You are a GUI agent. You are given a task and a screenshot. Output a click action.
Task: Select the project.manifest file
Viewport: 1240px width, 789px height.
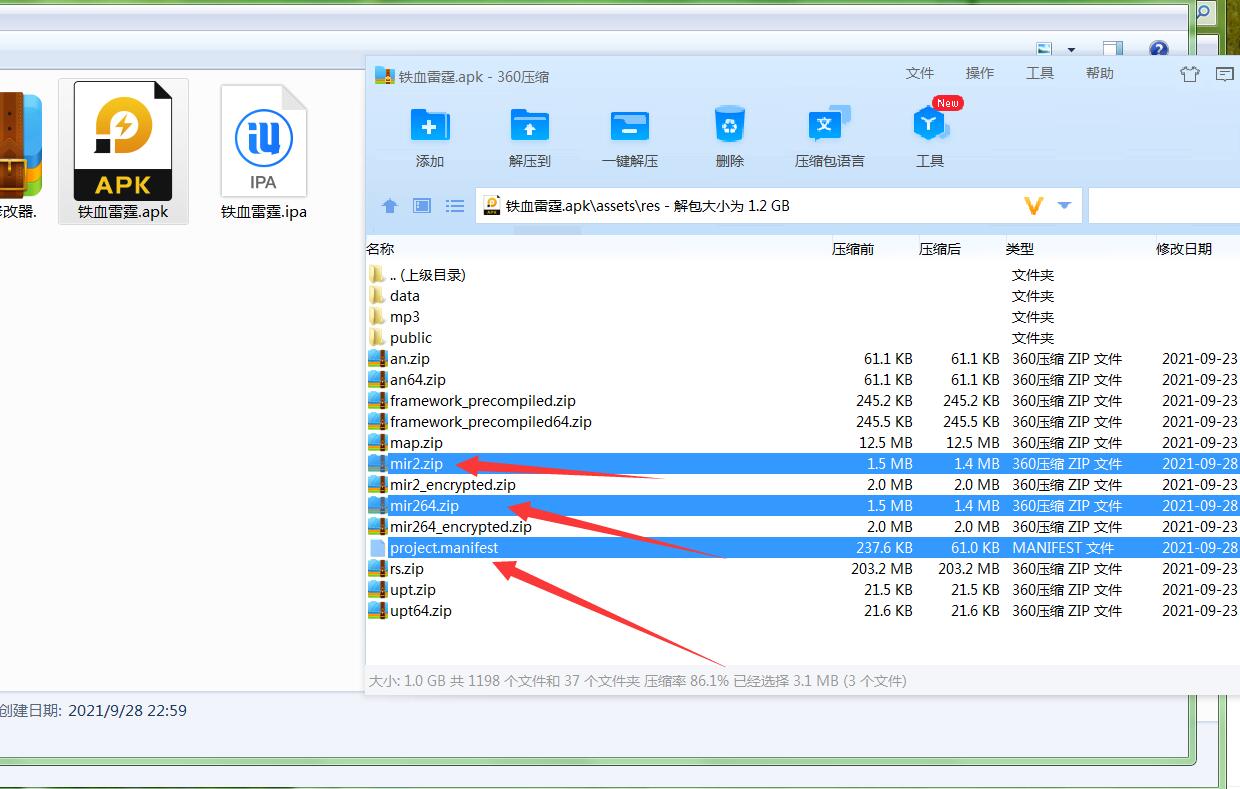(x=443, y=548)
